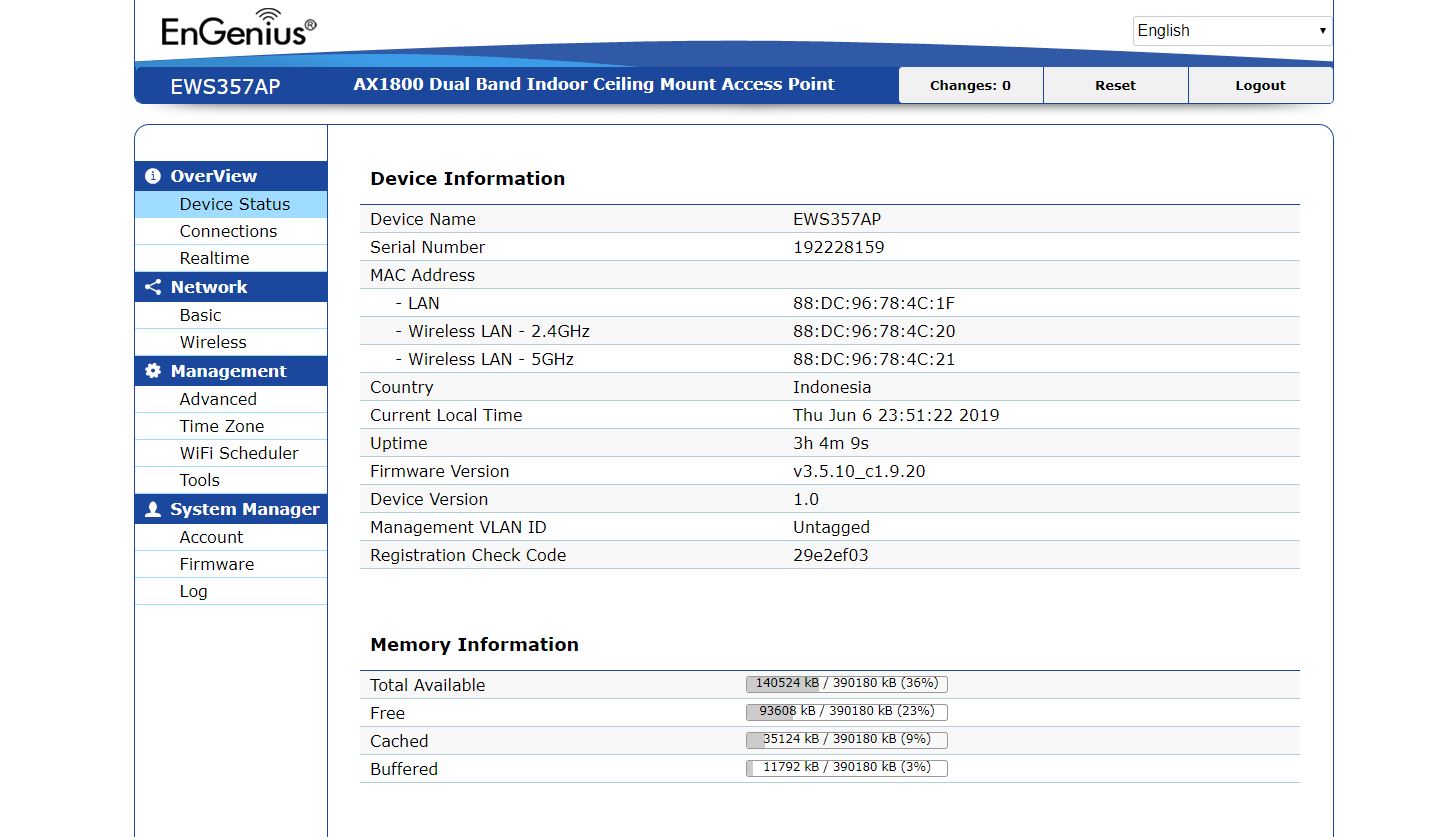Click the Device Version value 1.0
The image size is (1430, 837).
pyautogui.click(x=806, y=499)
